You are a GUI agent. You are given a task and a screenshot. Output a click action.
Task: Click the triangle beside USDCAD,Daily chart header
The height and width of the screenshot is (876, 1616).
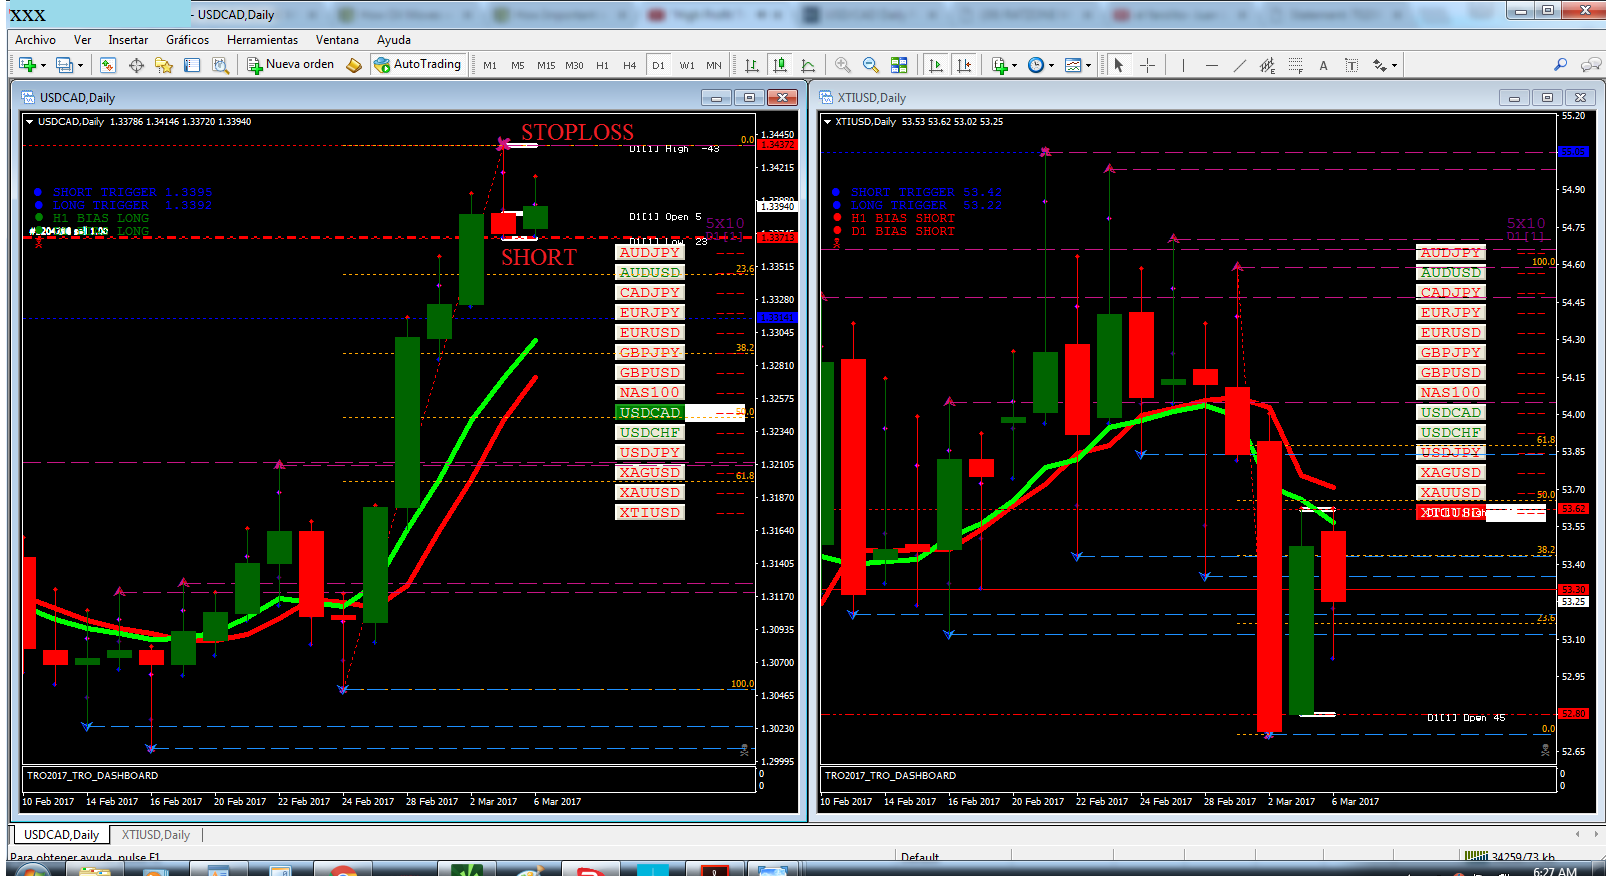point(30,122)
